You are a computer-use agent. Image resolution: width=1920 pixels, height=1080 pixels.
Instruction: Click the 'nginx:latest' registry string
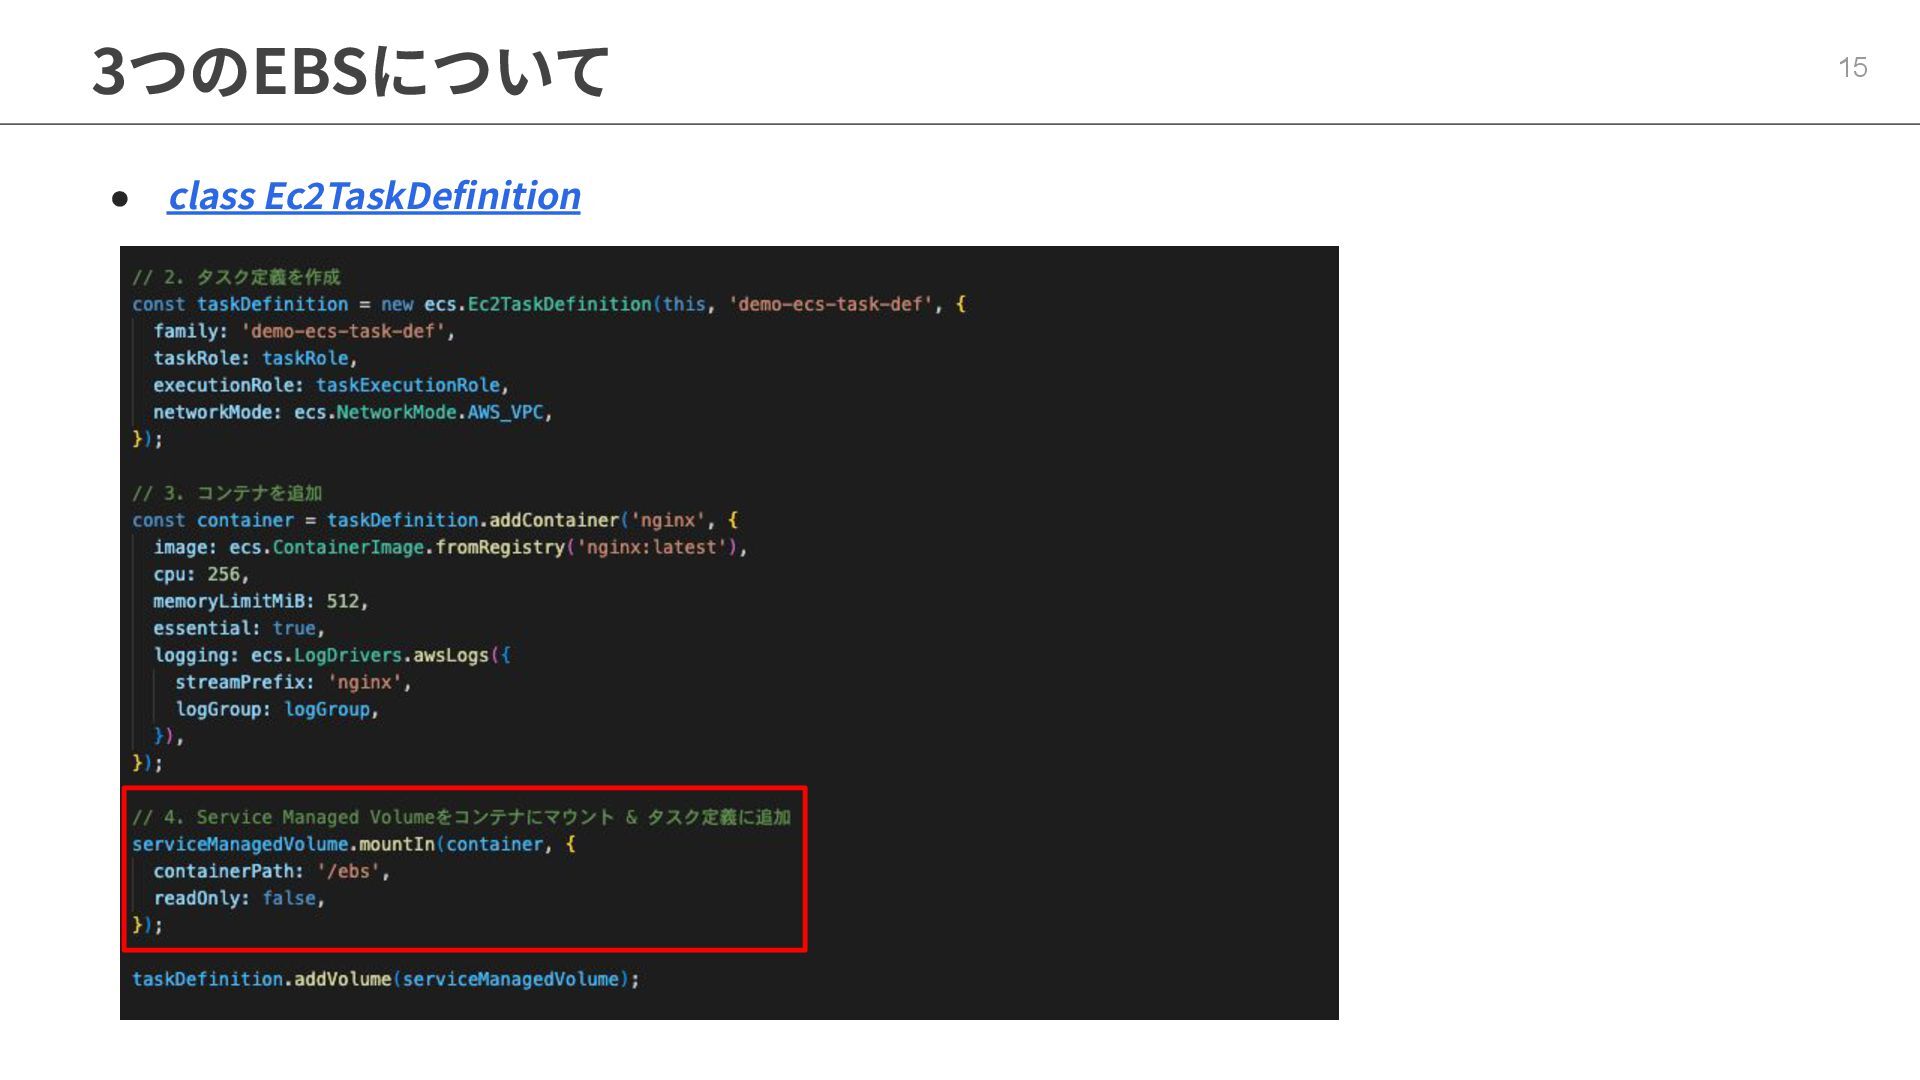click(651, 547)
